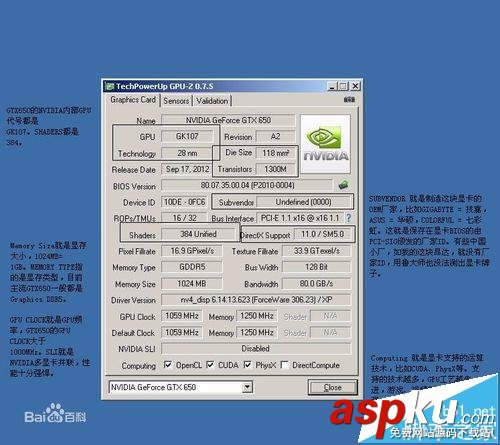Viewport: 500px width, 445px height.
Task: Click the Driver Version value nv4_disp
Action: pyautogui.click(x=256, y=300)
